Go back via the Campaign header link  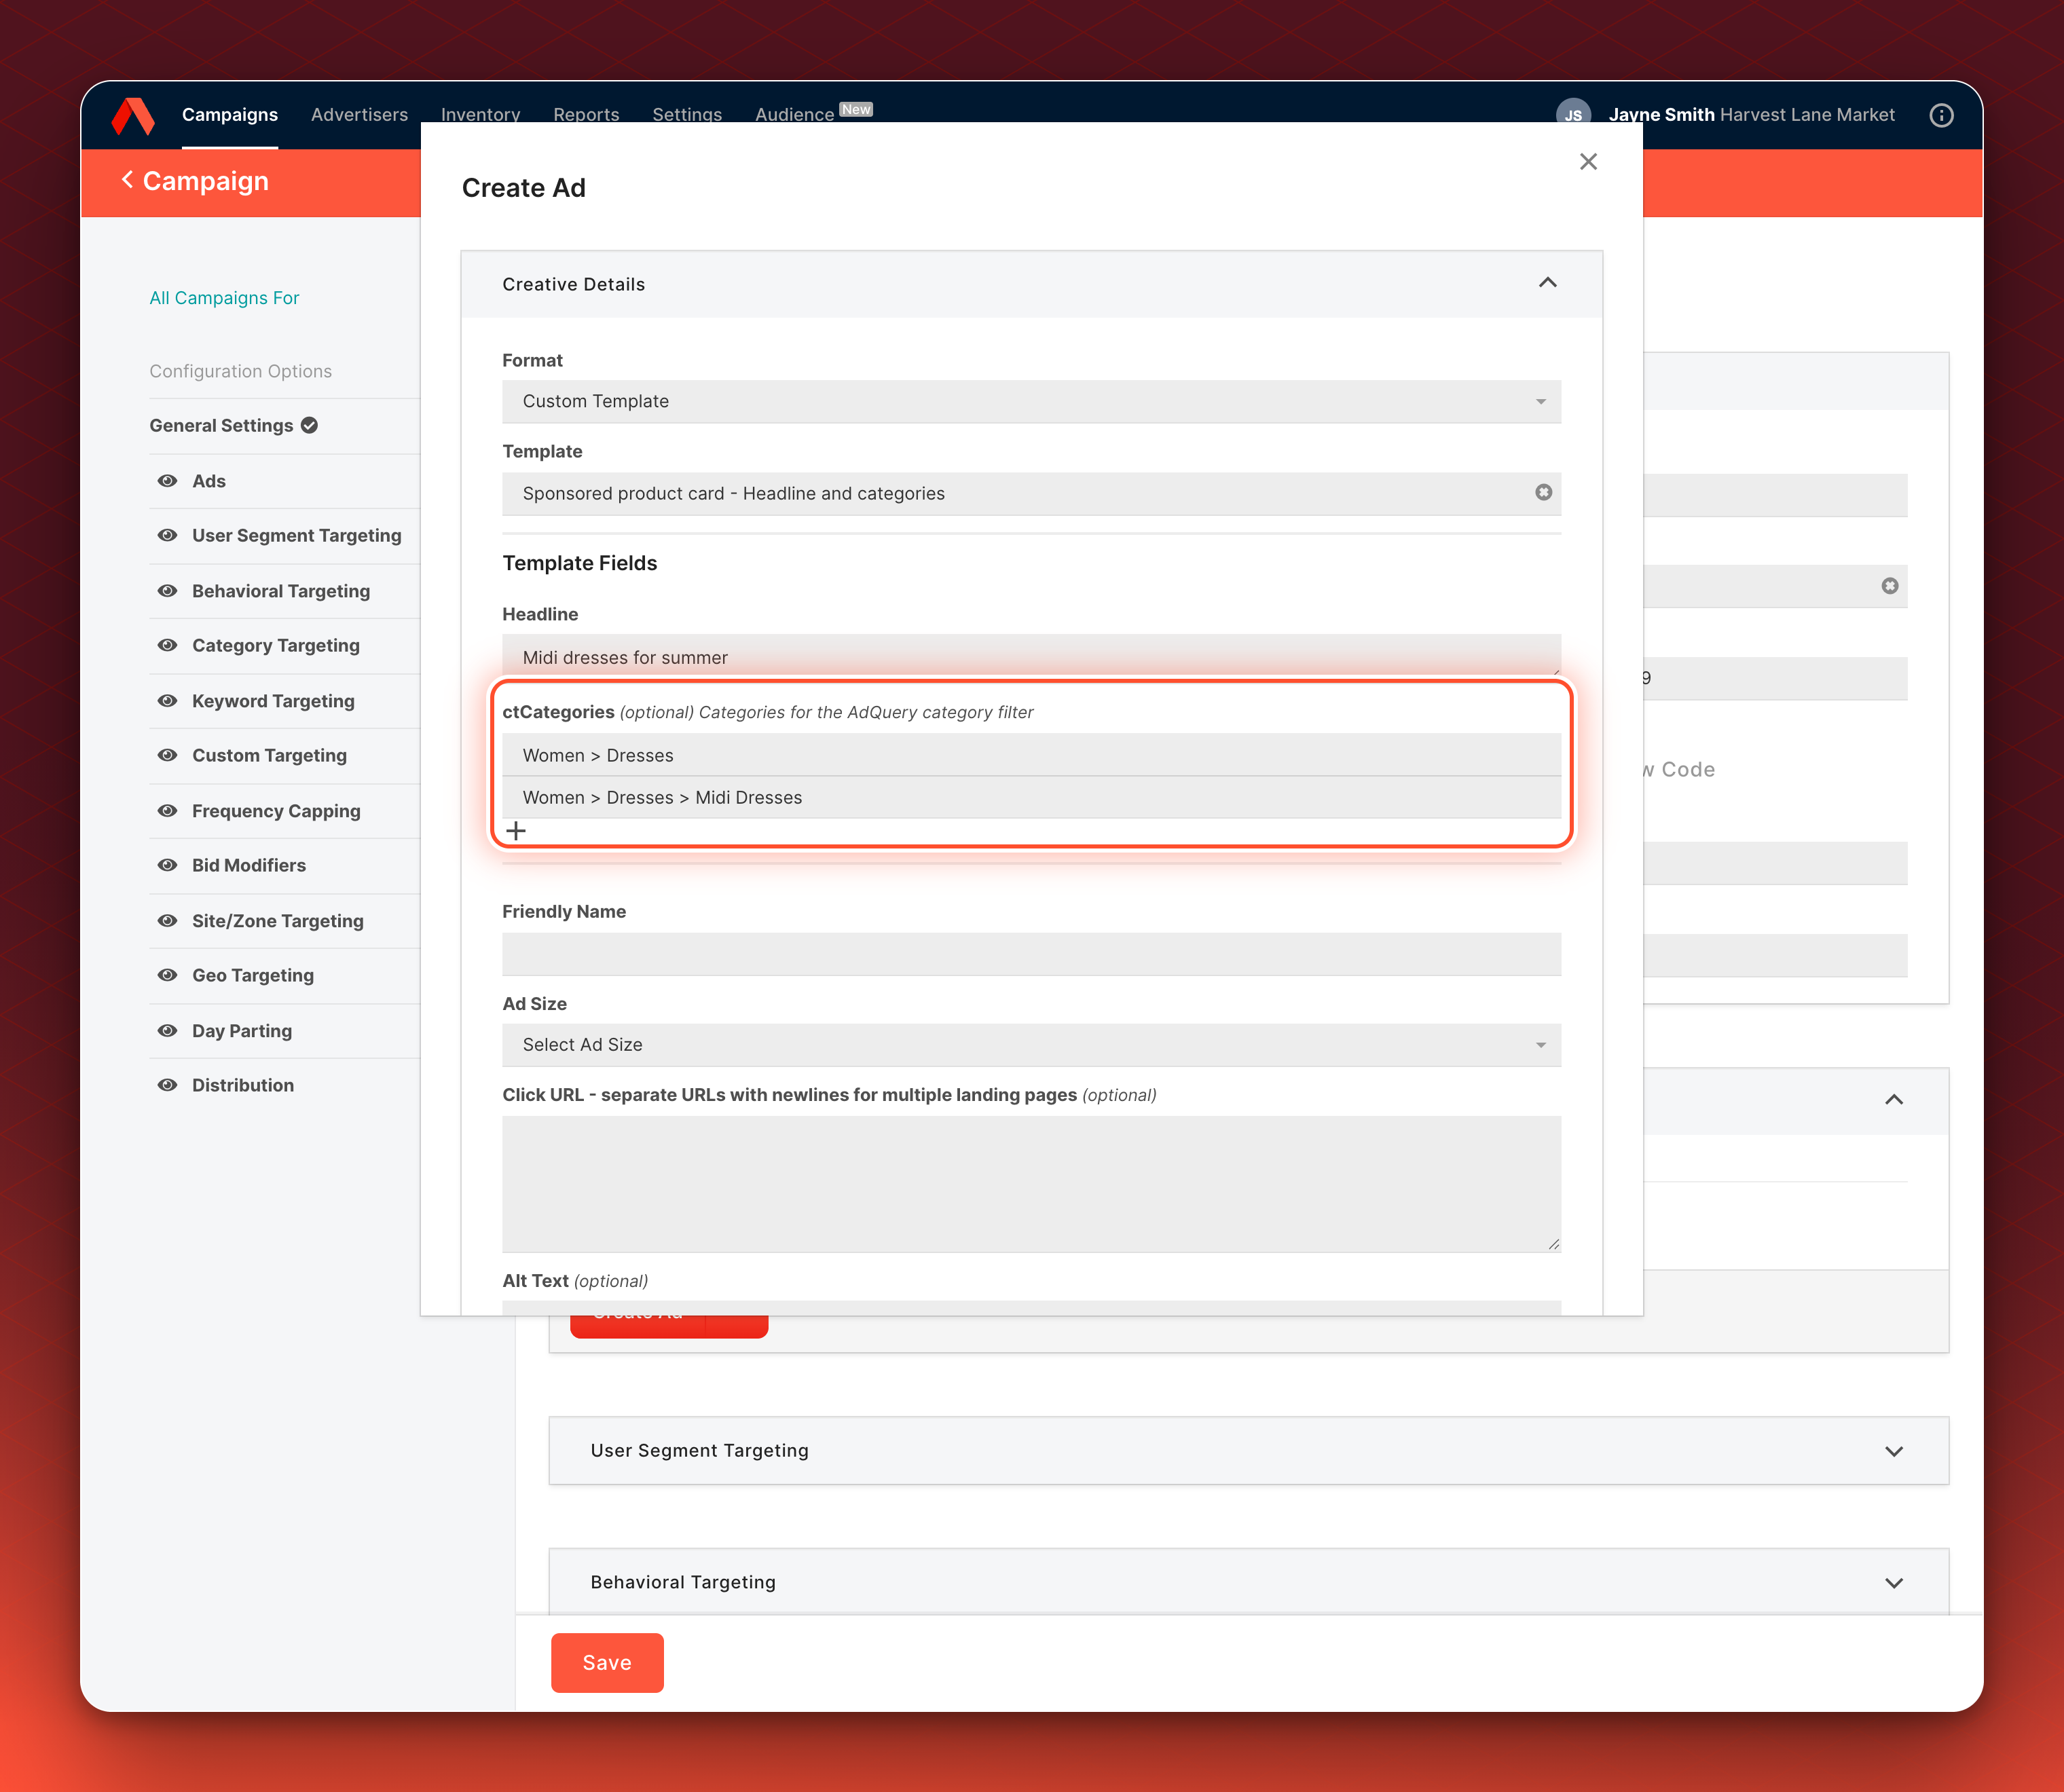[x=205, y=181]
